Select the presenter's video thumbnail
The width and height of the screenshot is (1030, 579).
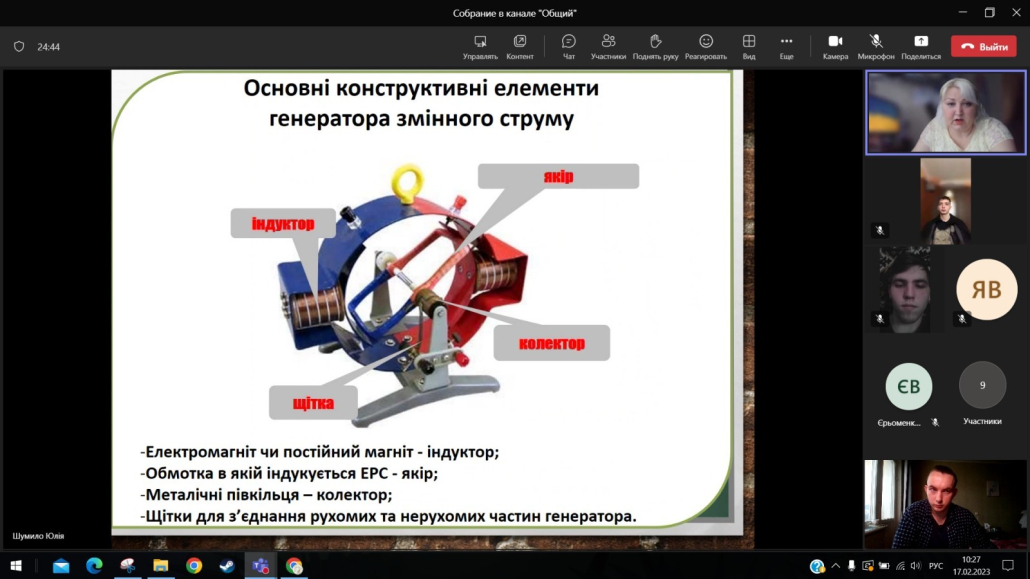(946, 112)
